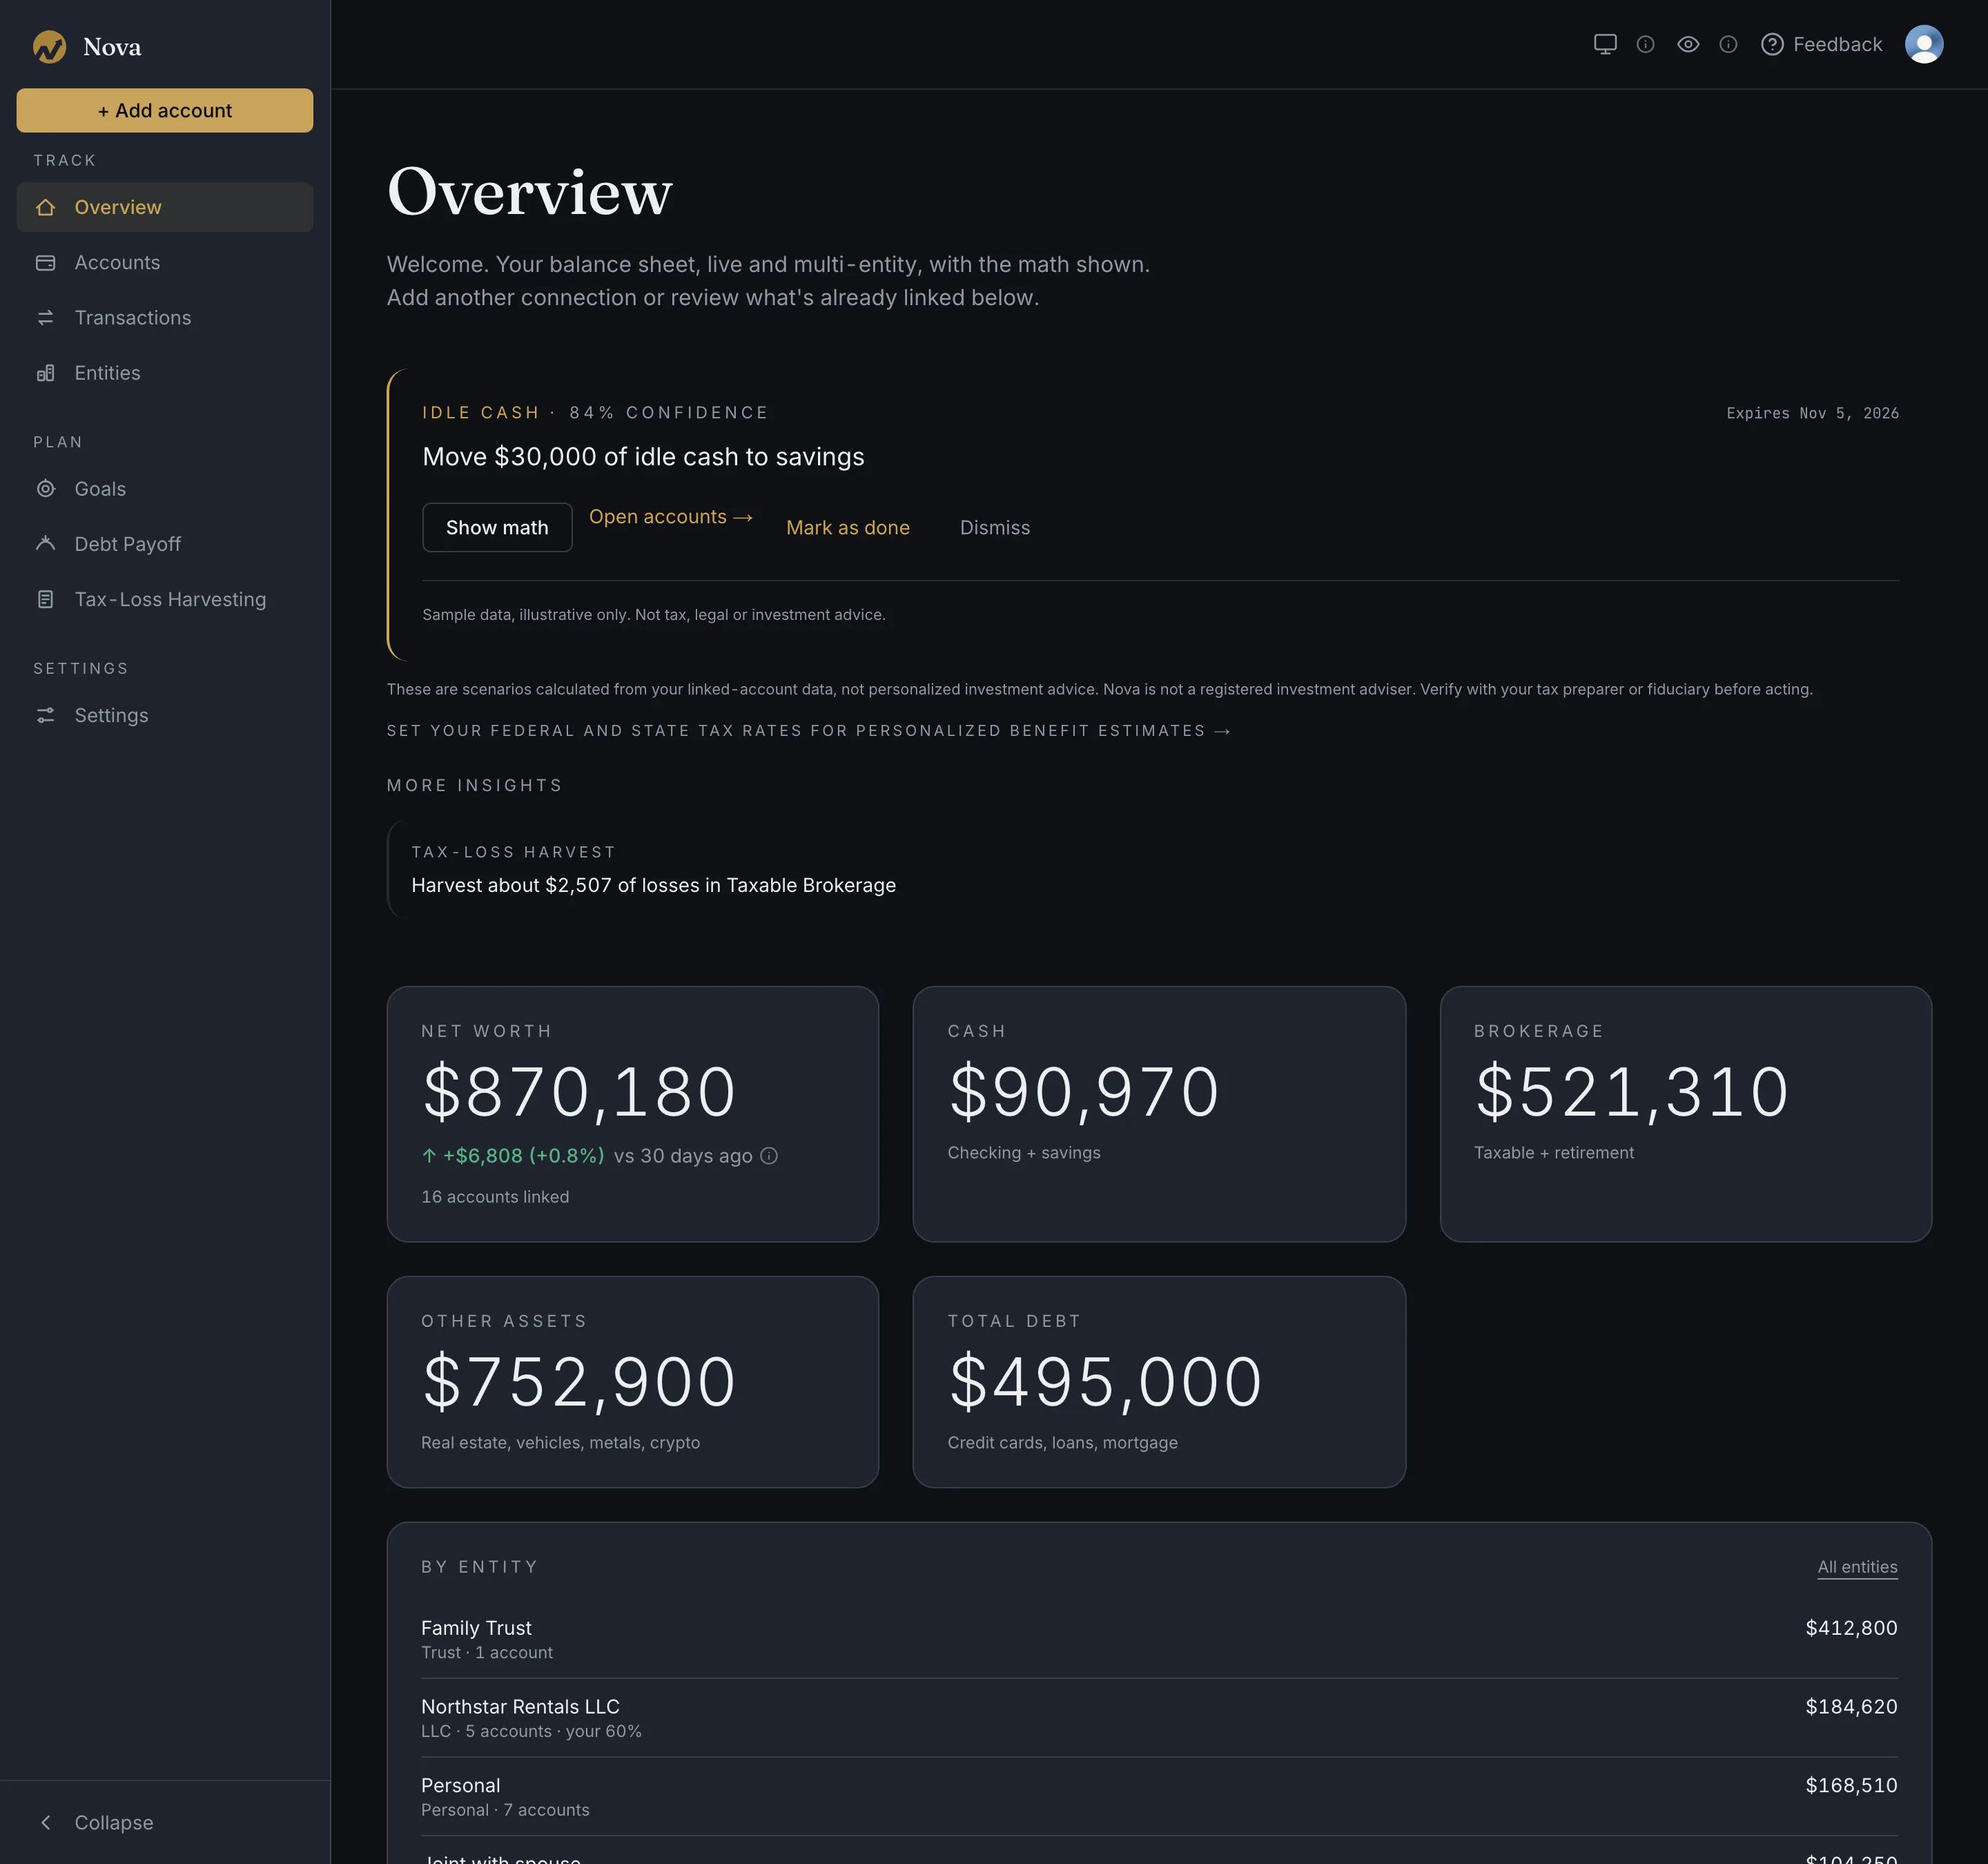The width and height of the screenshot is (1988, 1864).
Task: Click the 'Expires Nov 5, 2026' text
Action: [x=1812, y=413]
